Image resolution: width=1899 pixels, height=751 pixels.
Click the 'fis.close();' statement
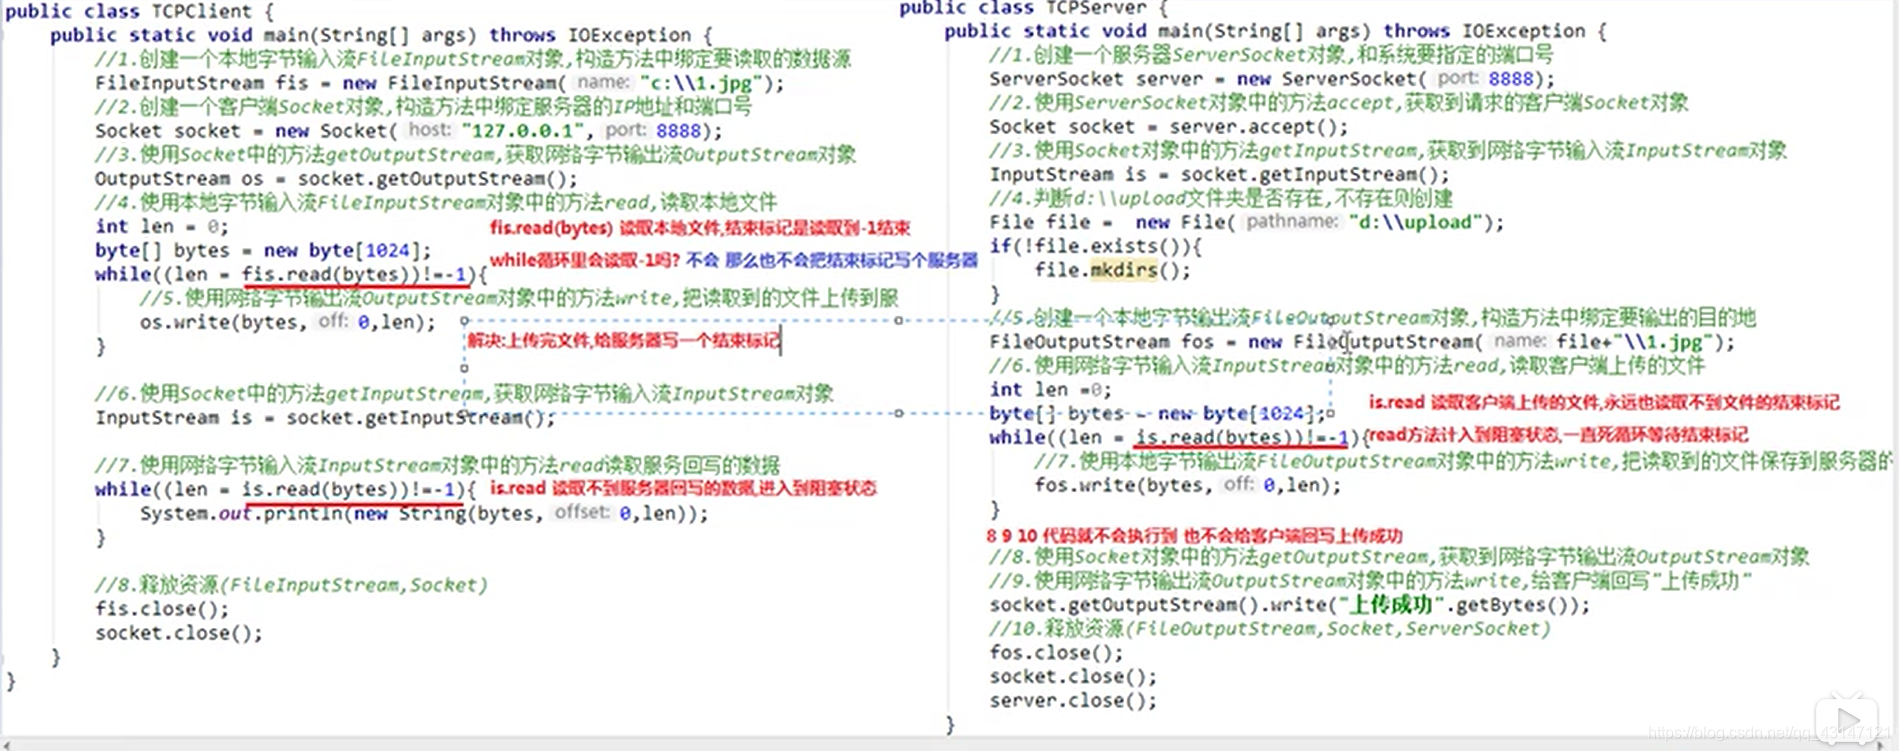point(162,609)
